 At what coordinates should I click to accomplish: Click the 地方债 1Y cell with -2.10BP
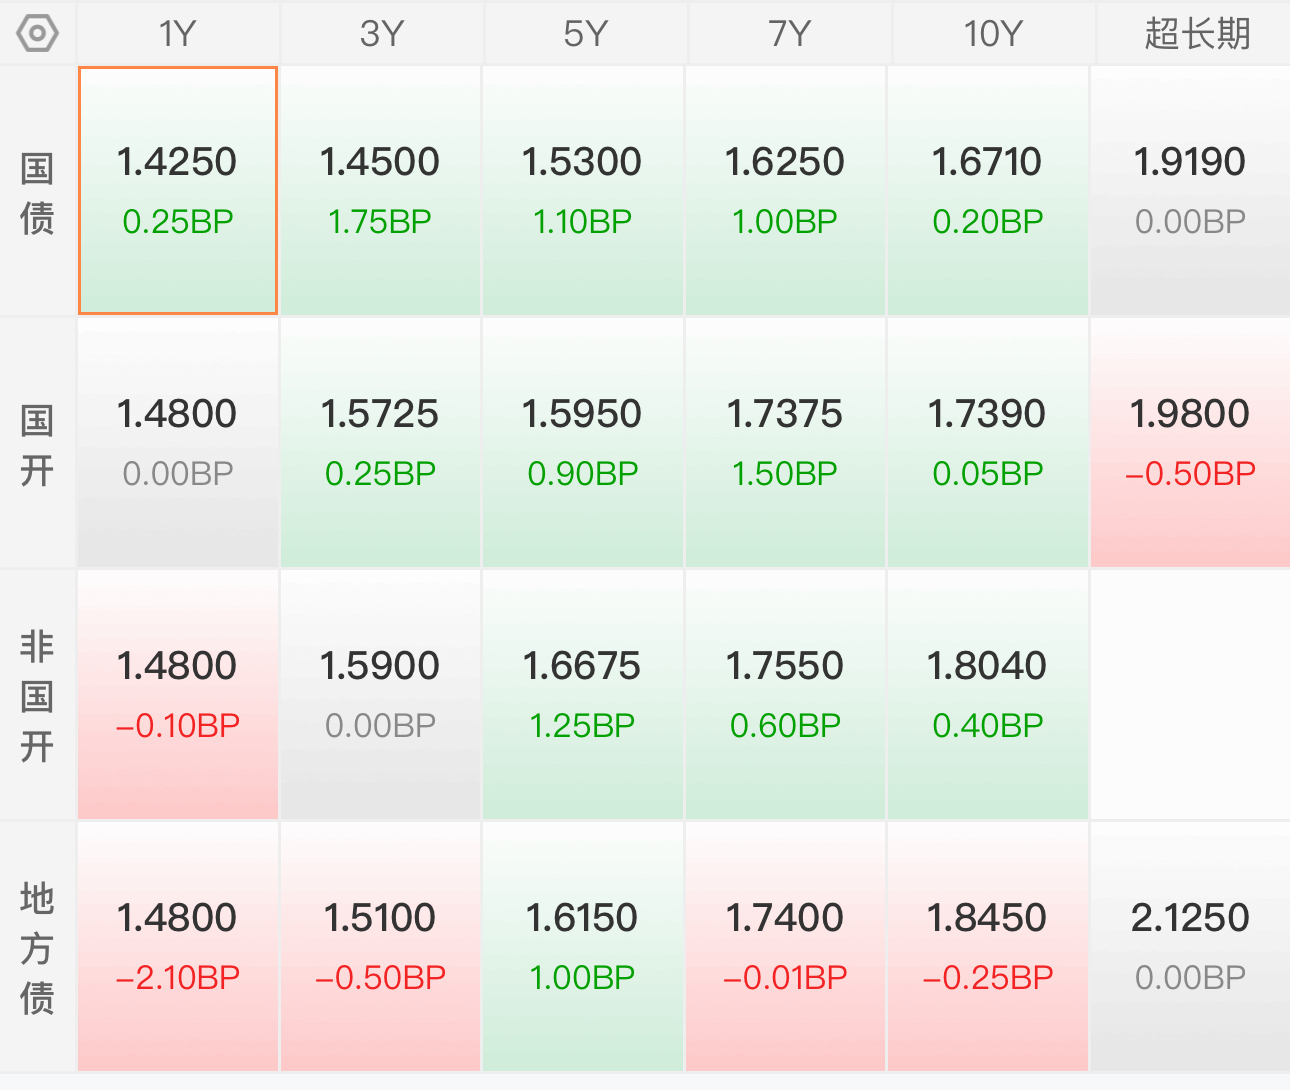[178, 947]
